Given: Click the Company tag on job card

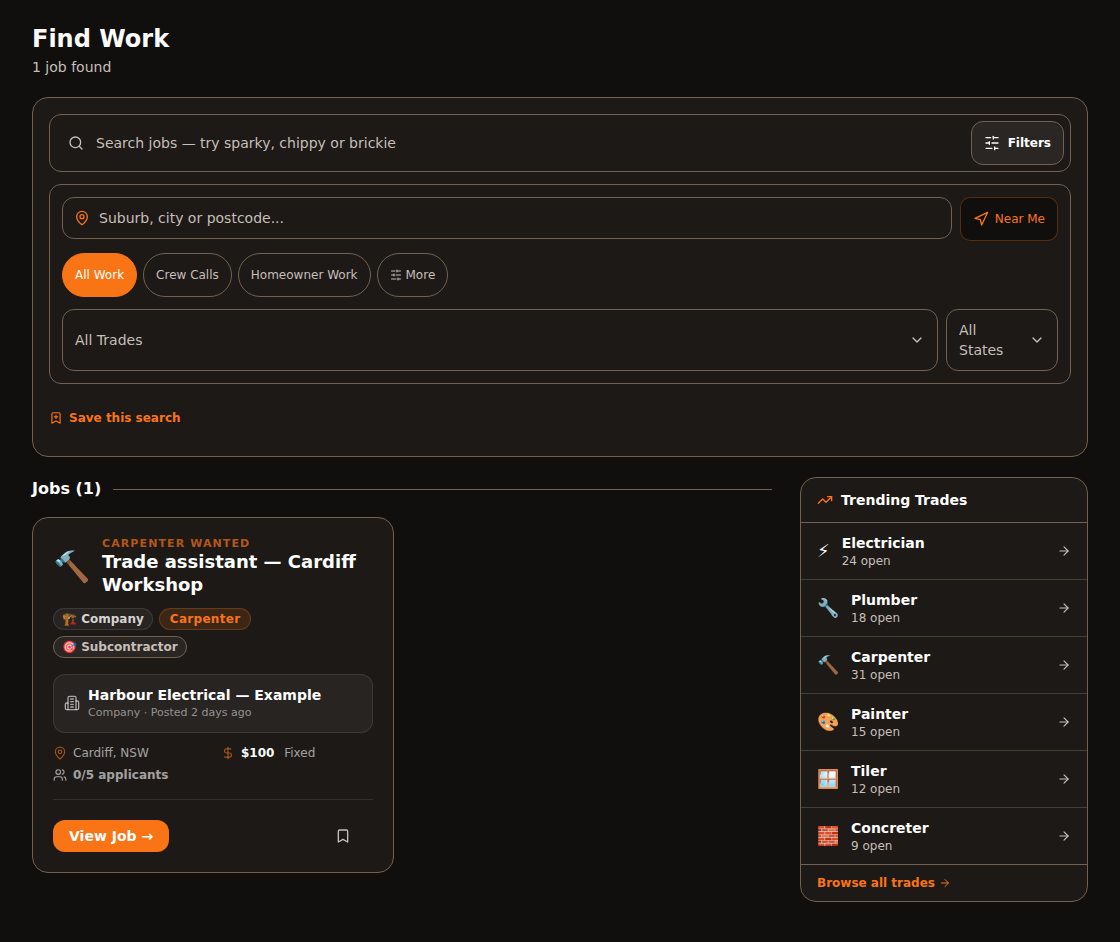Looking at the screenshot, I should click(103, 618).
